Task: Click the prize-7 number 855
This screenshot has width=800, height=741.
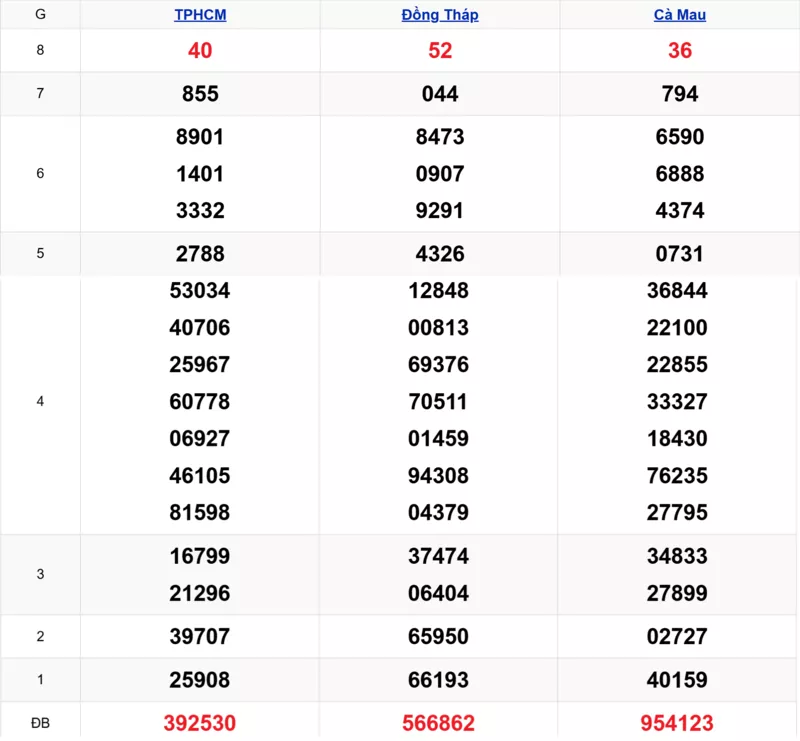Action: click(200, 94)
